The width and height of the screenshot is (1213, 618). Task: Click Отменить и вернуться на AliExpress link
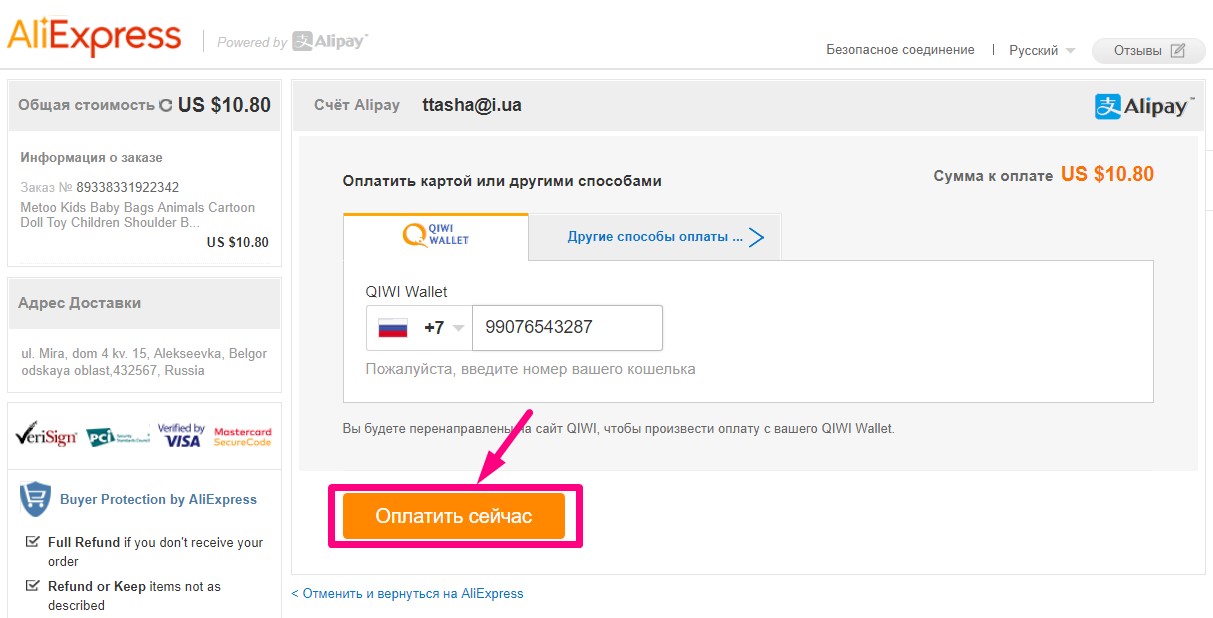tap(407, 593)
